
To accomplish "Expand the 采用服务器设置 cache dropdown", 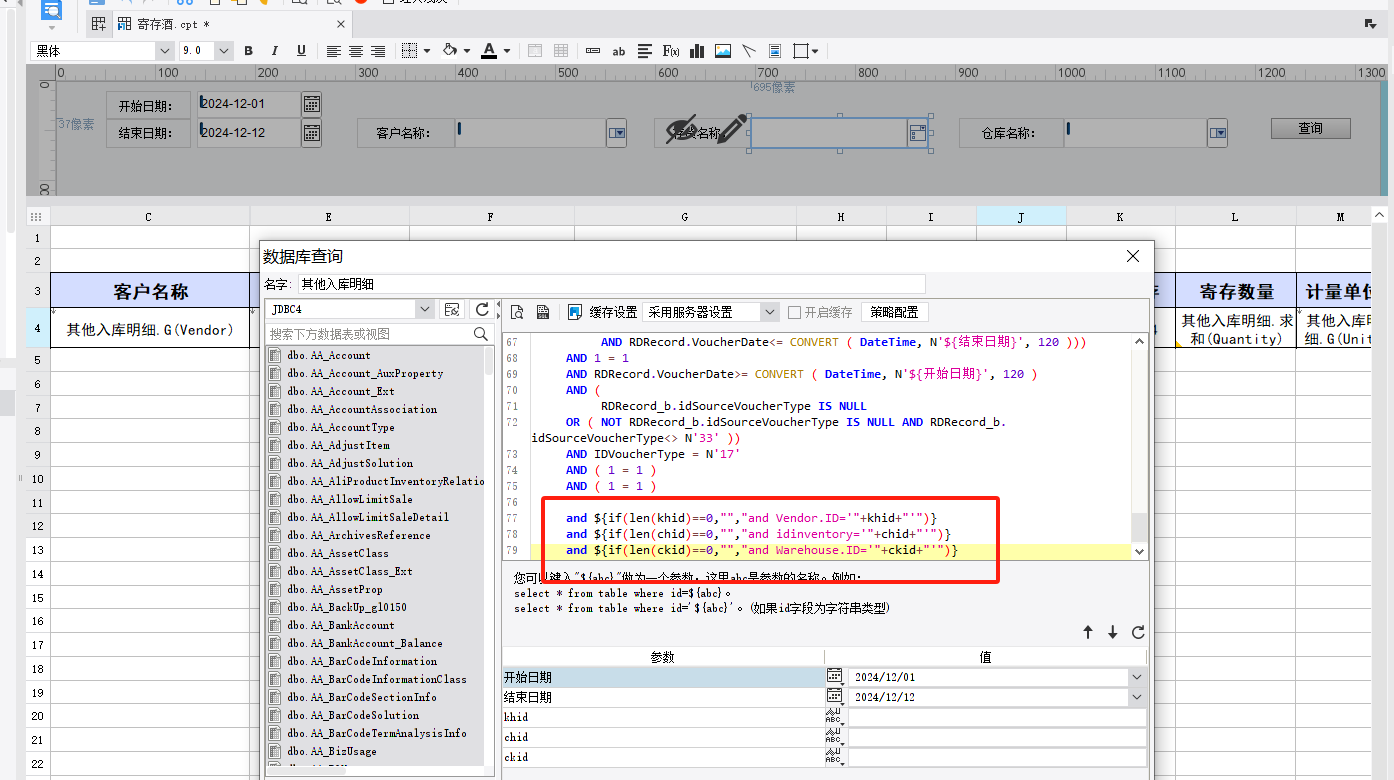I will [x=769, y=312].
